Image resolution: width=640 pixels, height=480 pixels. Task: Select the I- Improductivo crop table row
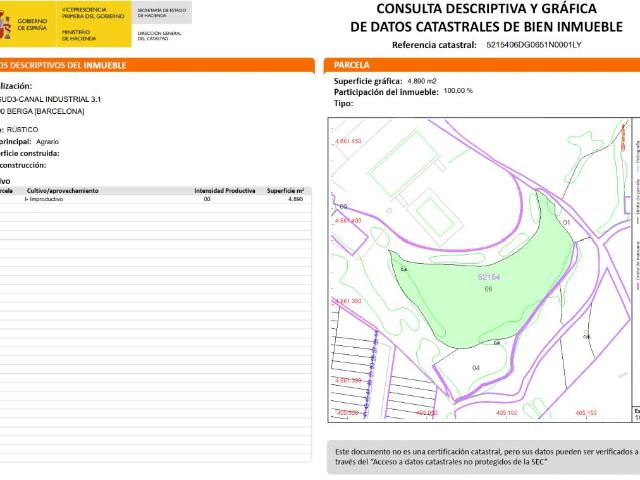click(150, 199)
